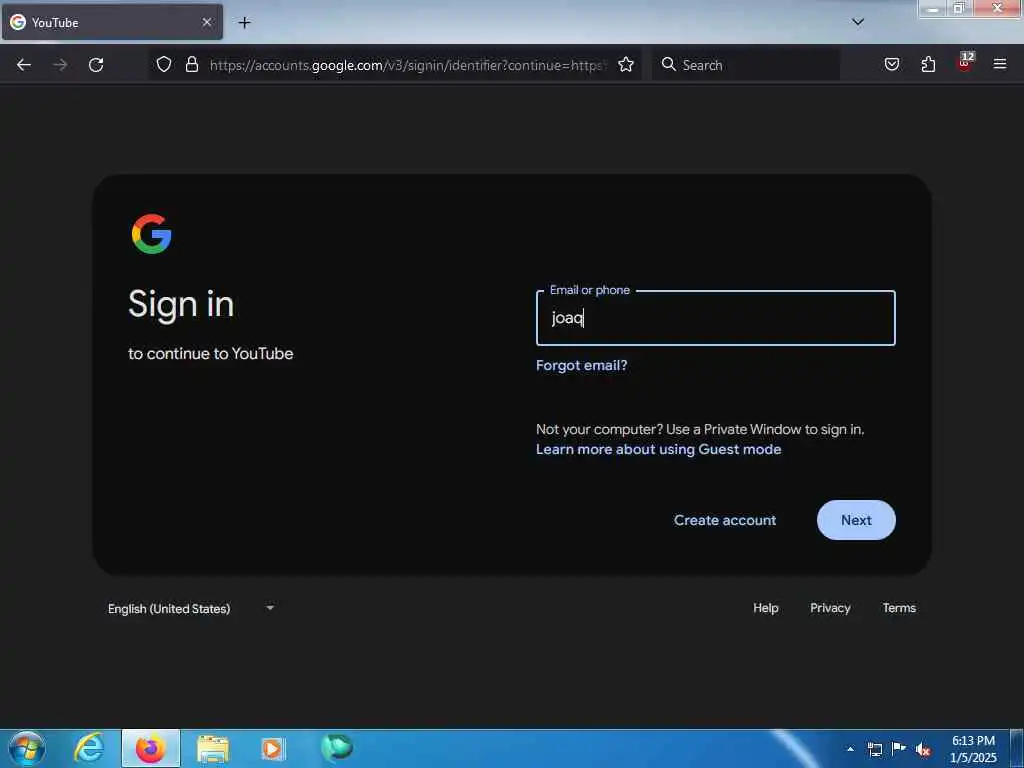The width and height of the screenshot is (1024, 768).
Task: Open the English (United States) language dropdown
Action: pos(191,609)
